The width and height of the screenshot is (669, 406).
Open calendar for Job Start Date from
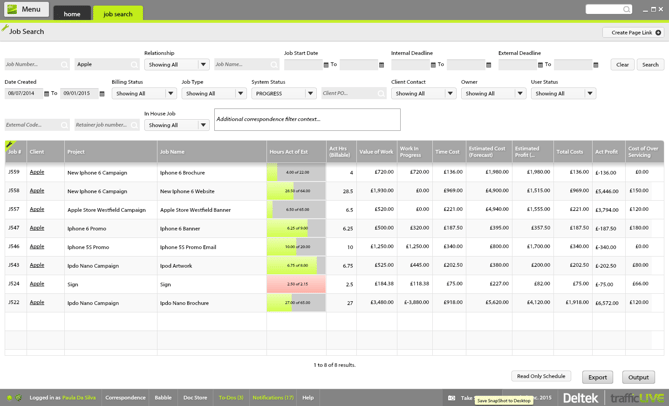[x=326, y=65]
